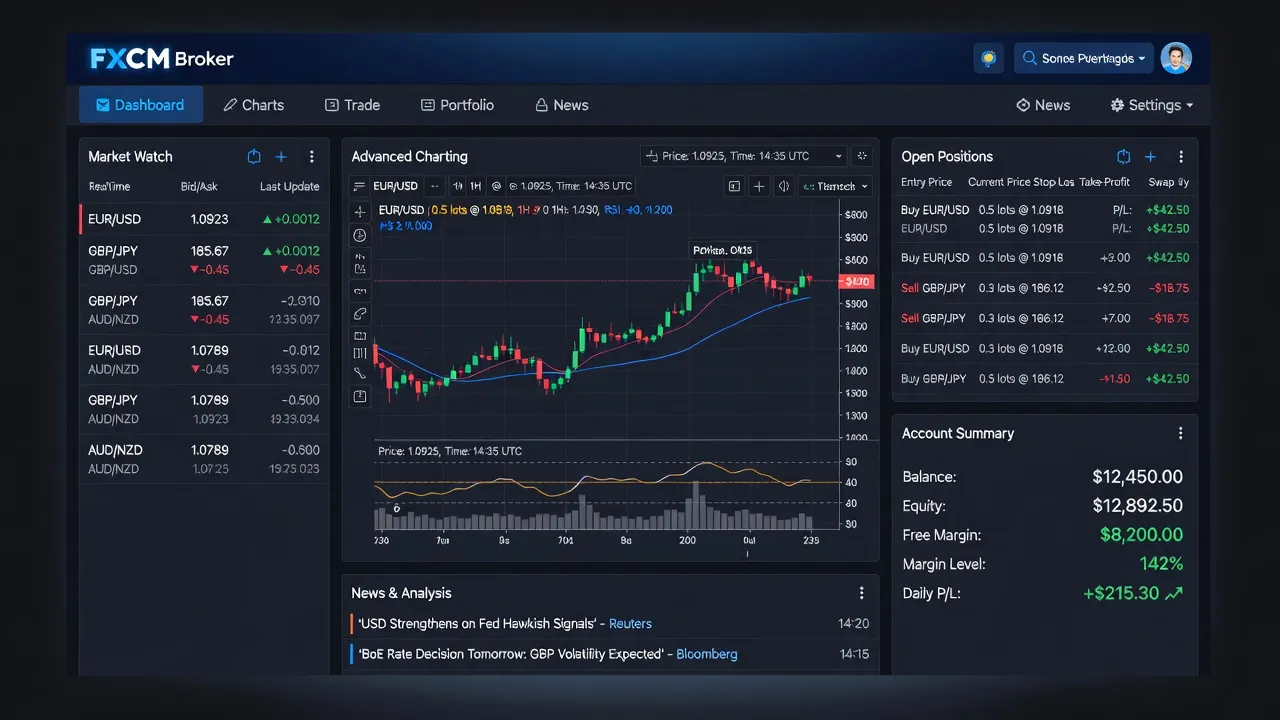
Task: Open the Timech dropdown in chart toolbar
Action: coord(835,186)
